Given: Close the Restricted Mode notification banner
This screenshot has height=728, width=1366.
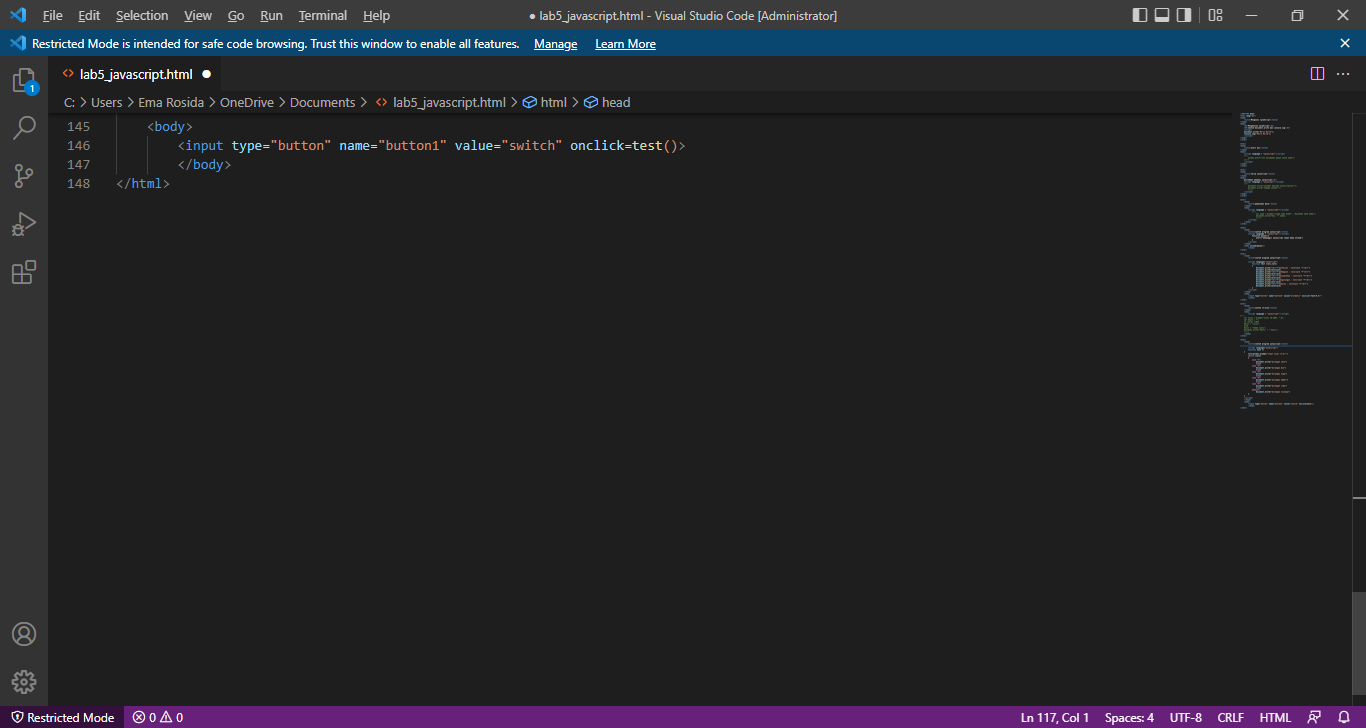Looking at the screenshot, I should pos(1345,43).
